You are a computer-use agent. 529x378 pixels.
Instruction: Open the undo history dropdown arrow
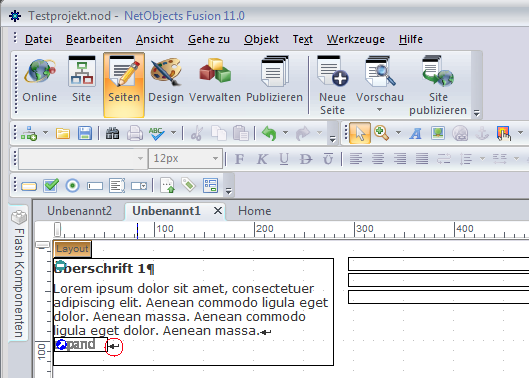(x=285, y=133)
